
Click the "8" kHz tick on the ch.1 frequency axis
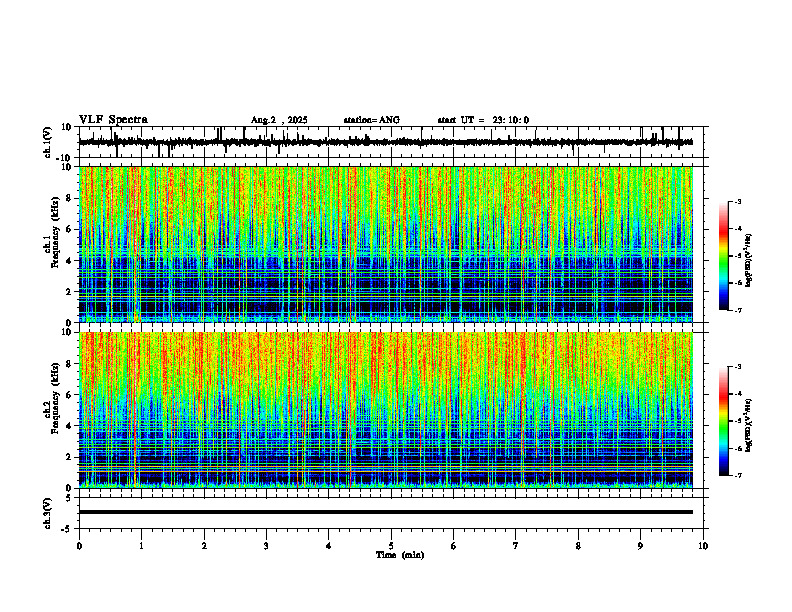(70, 198)
